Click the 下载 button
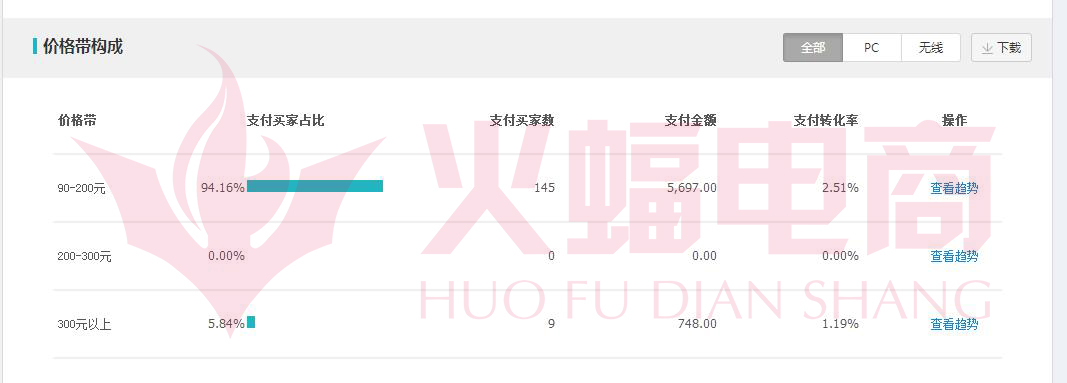The height and width of the screenshot is (383, 1067). click(x=1001, y=48)
